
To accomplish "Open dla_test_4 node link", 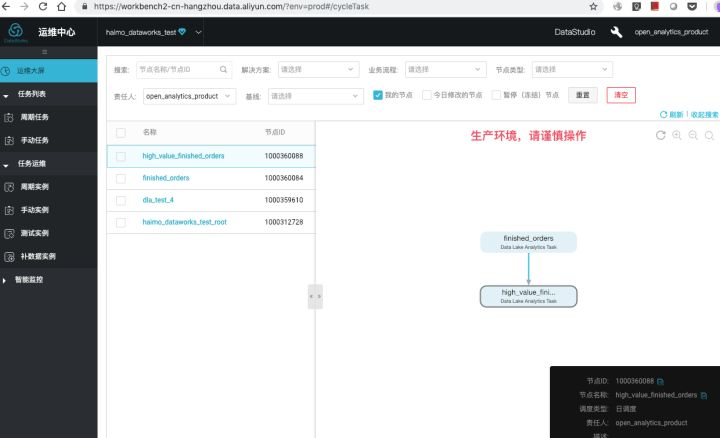I will point(158,200).
